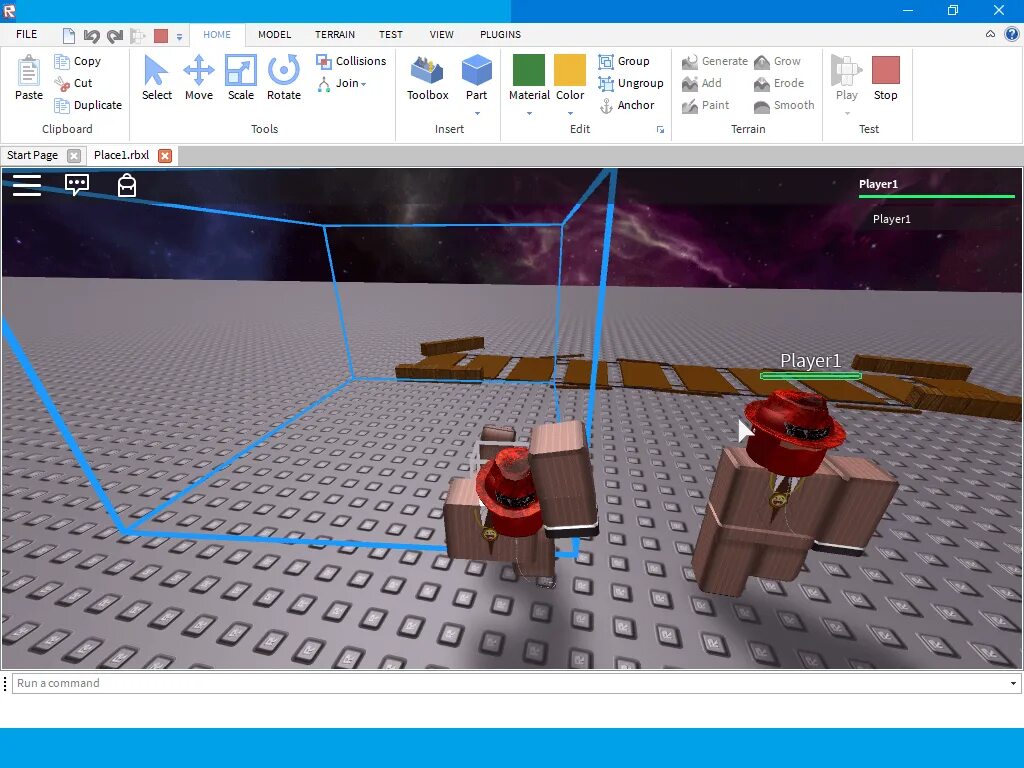Viewport: 1024px width, 768px height.
Task: Click the Roblox Studio logo icon
Action: (9, 10)
